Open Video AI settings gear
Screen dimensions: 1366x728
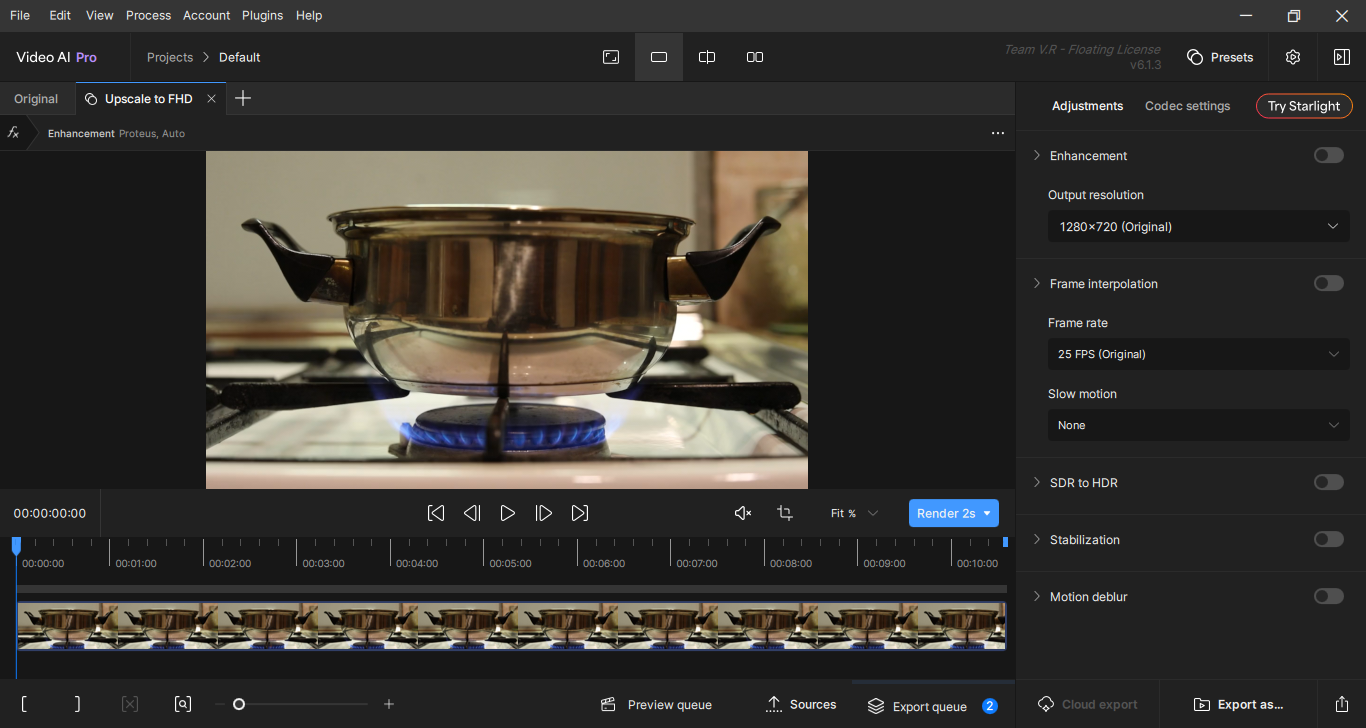[1293, 57]
